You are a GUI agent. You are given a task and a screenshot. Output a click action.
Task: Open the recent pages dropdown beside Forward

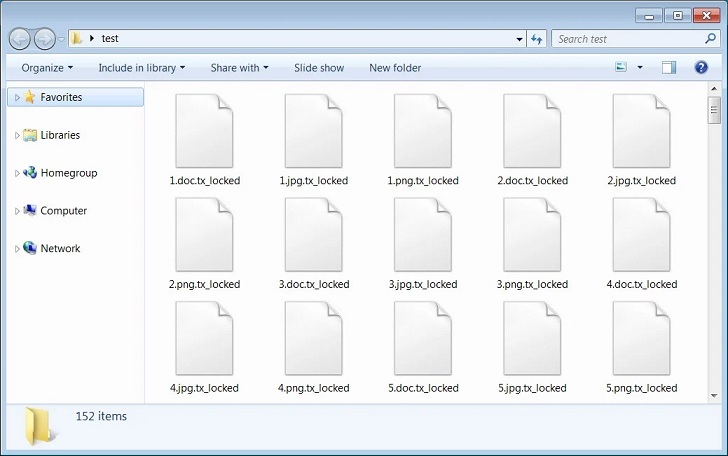pyautogui.click(x=61, y=39)
